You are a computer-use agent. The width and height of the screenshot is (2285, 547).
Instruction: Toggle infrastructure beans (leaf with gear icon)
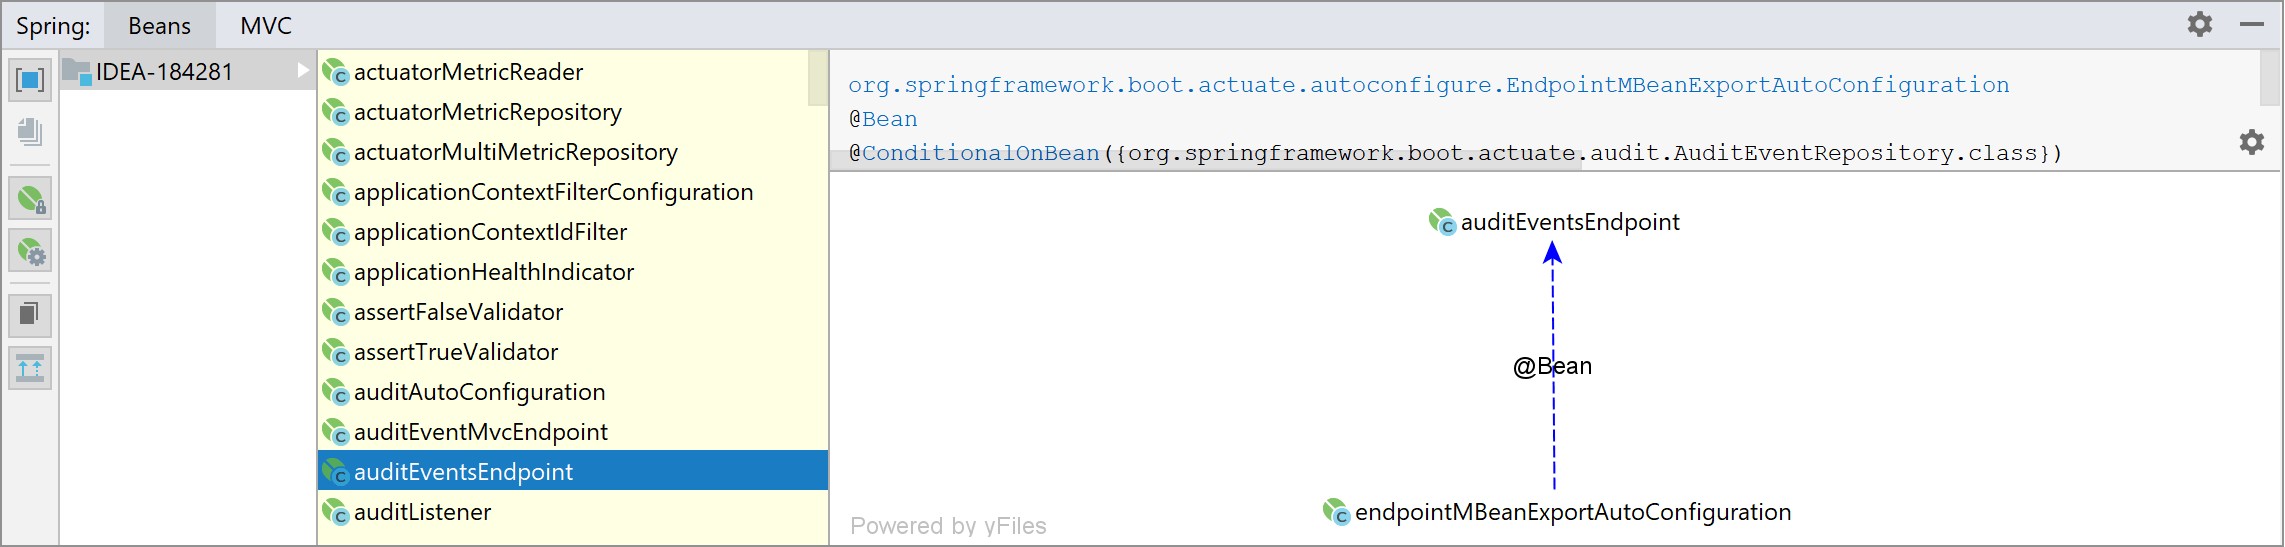30,251
